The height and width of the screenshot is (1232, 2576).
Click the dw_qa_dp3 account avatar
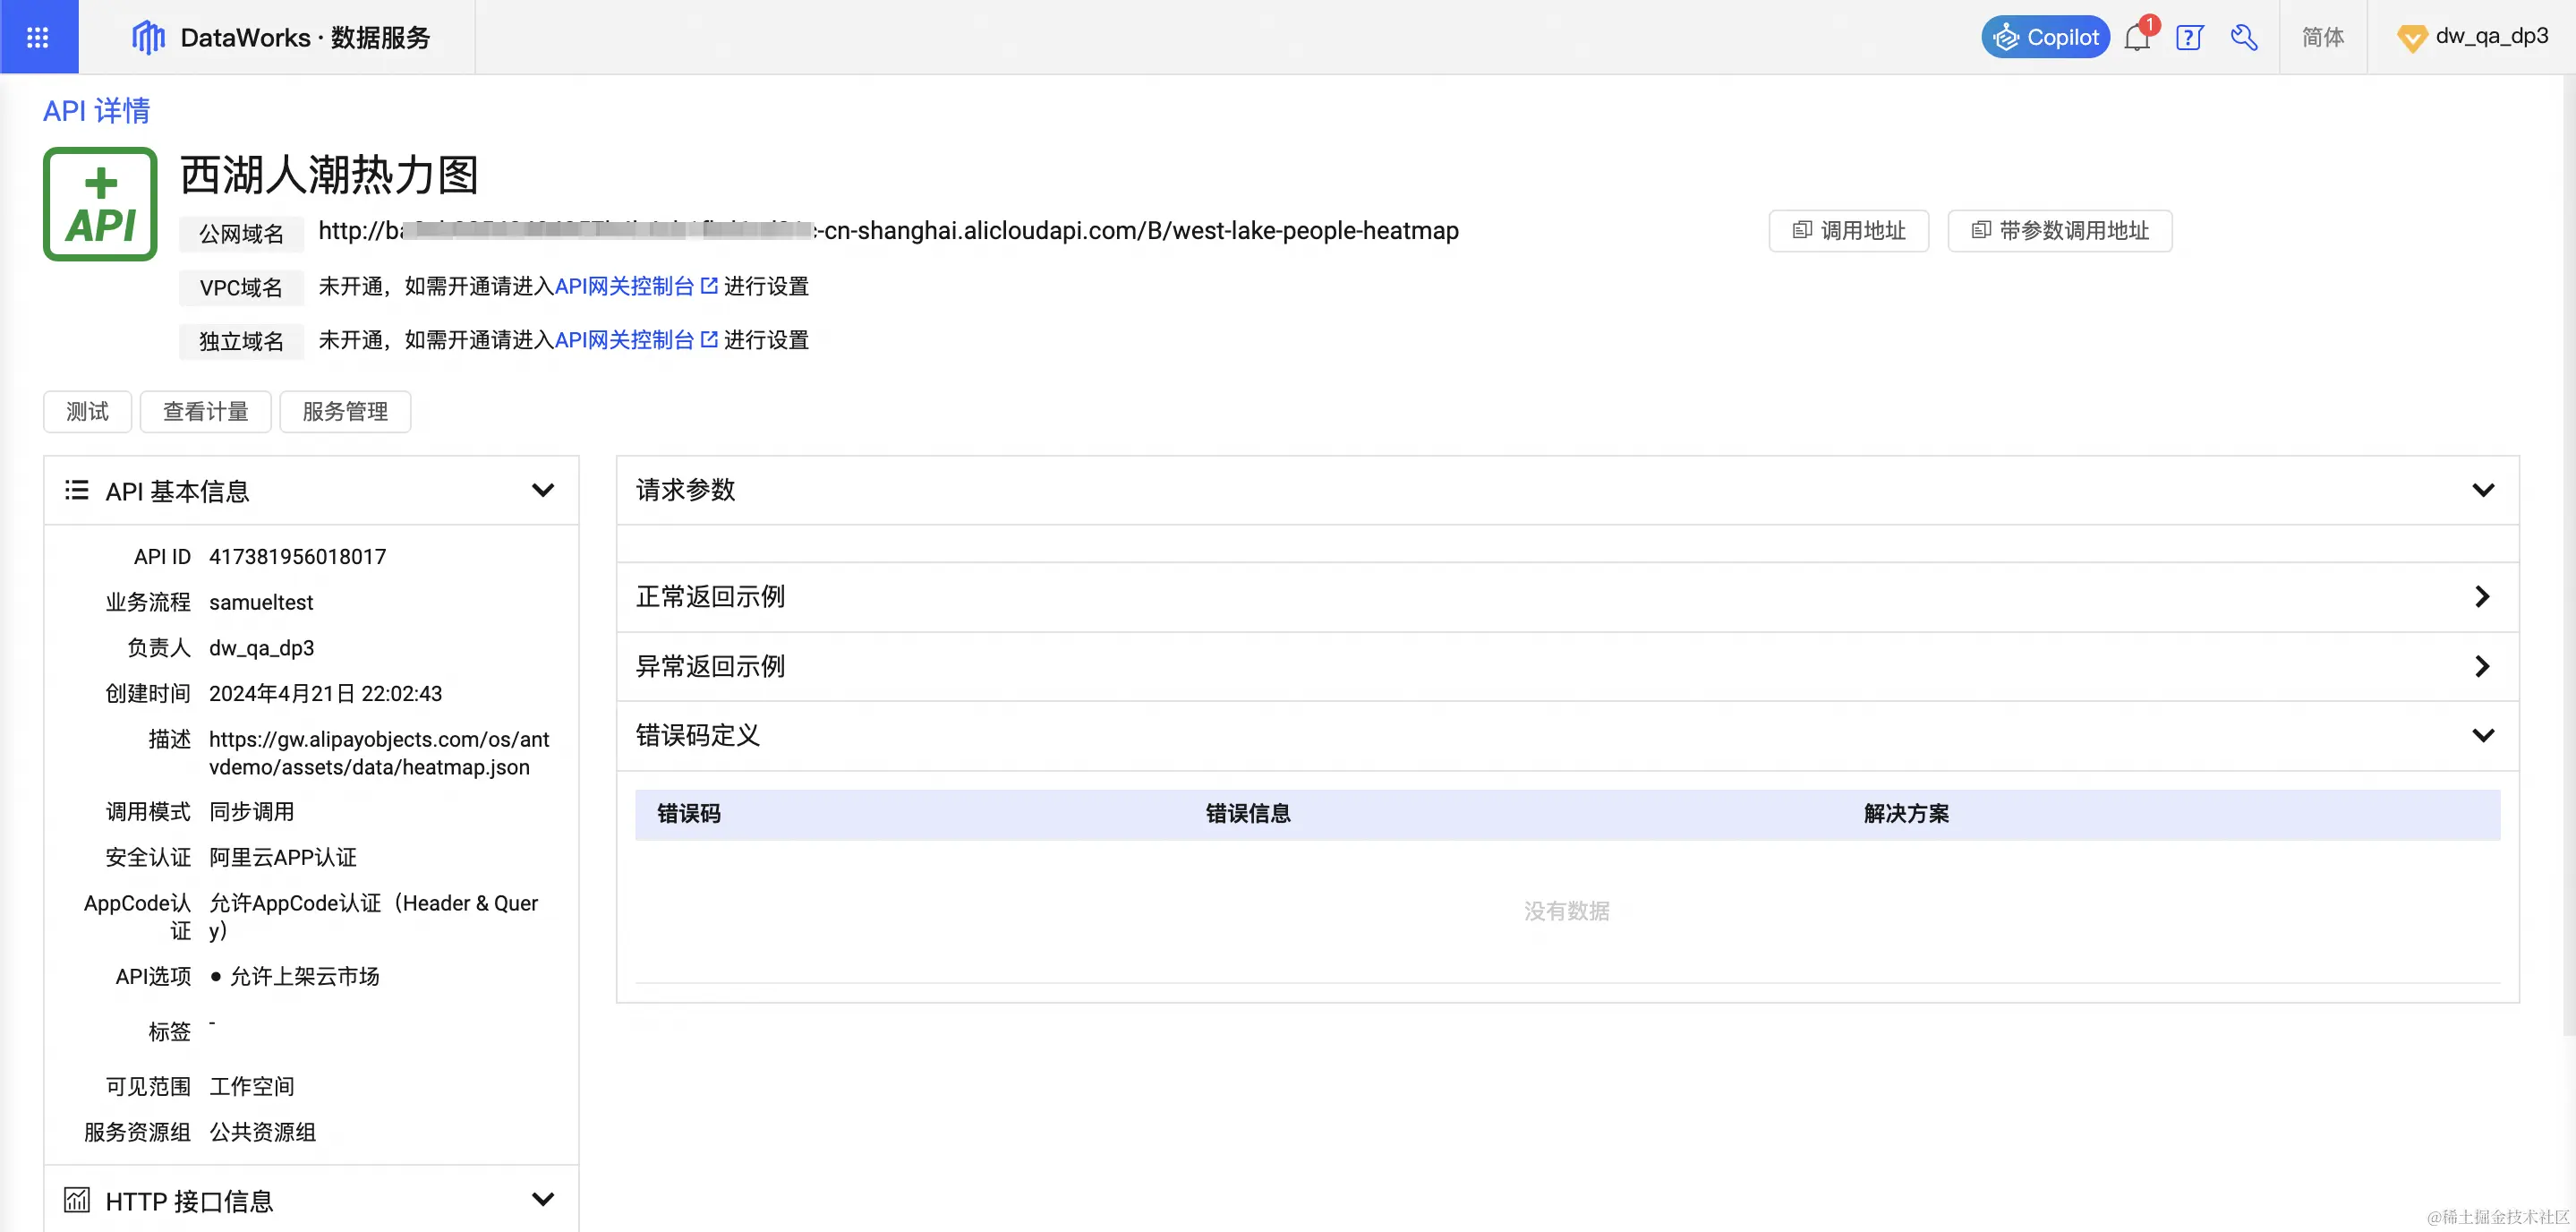2411,38
